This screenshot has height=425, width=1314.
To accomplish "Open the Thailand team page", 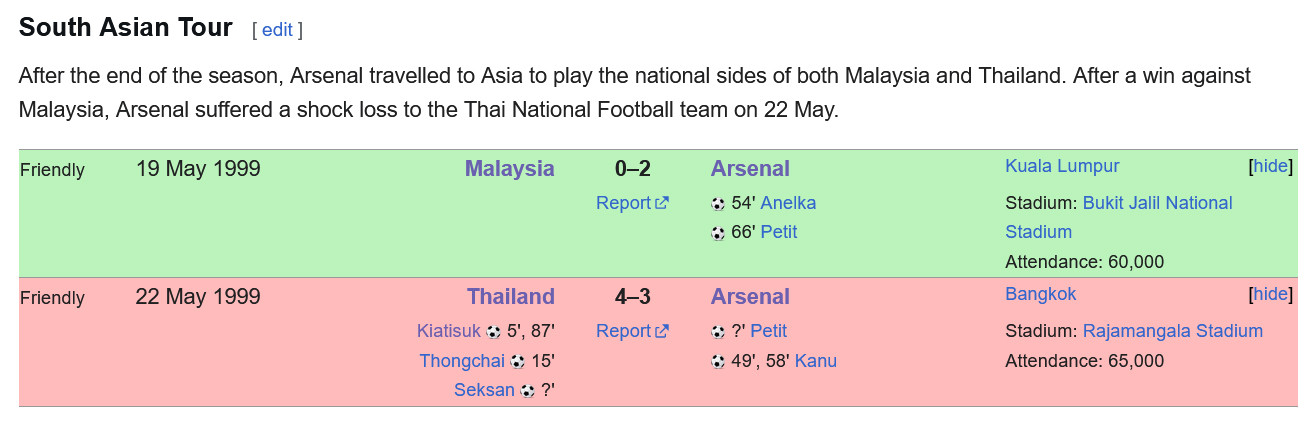I will [x=510, y=296].
